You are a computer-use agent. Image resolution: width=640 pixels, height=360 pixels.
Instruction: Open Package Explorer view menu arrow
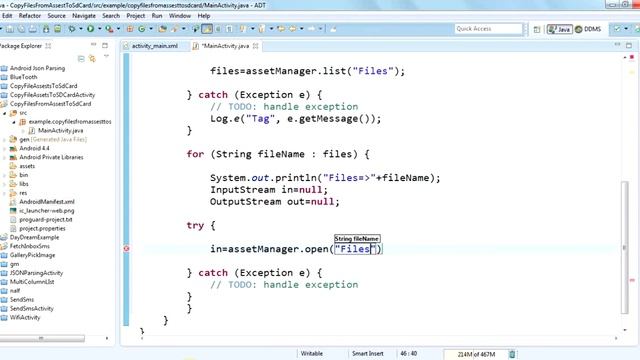click(106, 57)
